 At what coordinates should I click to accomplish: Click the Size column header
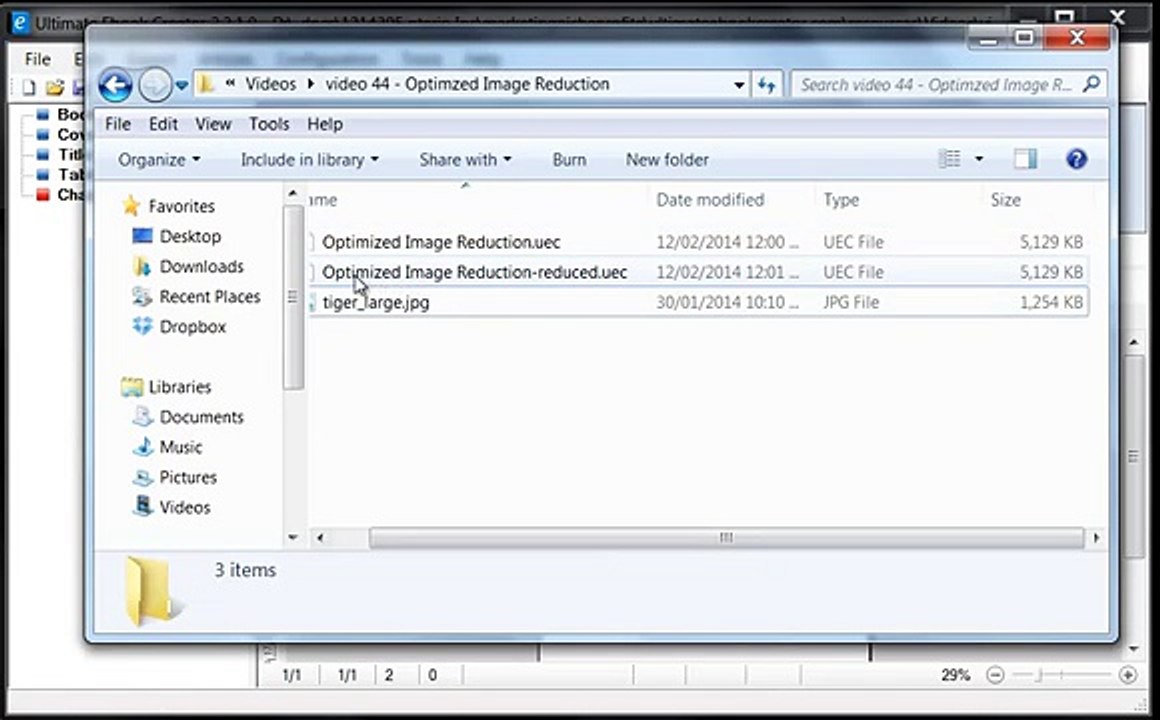coord(1005,200)
